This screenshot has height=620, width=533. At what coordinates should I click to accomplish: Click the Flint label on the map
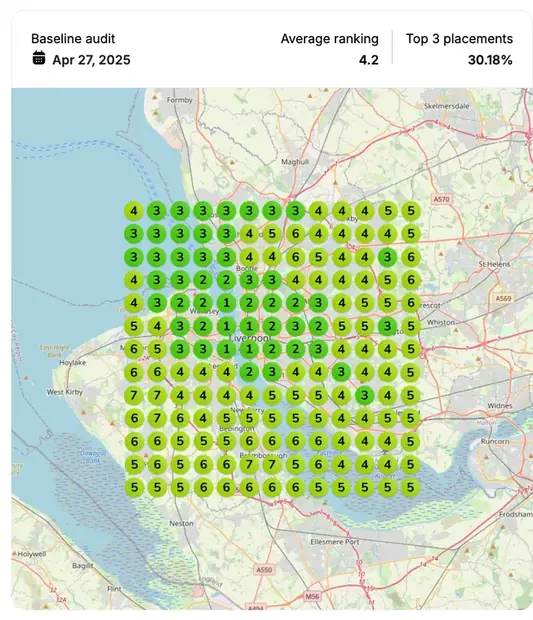[x=114, y=589]
